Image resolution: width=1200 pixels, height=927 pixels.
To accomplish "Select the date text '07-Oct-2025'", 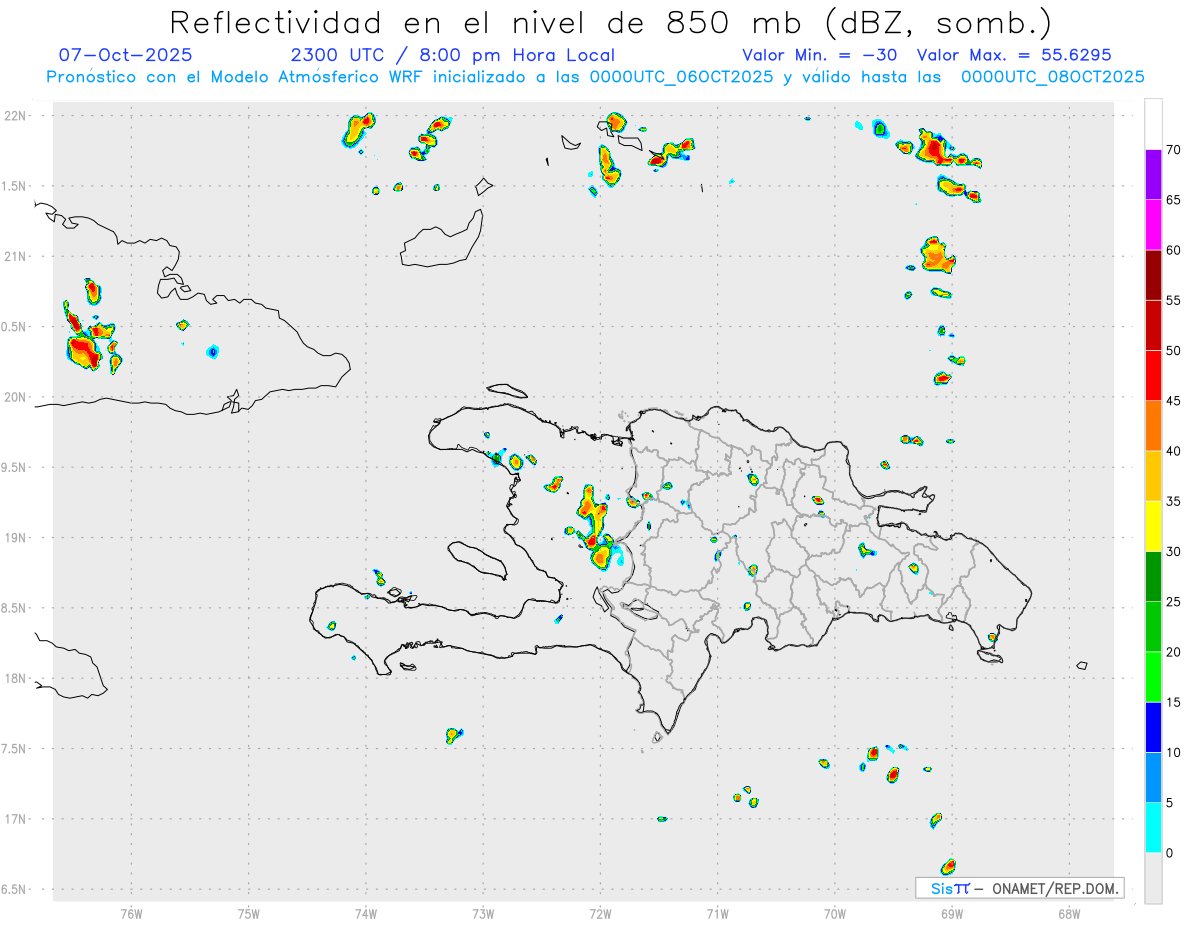I will click(x=126, y=55).
